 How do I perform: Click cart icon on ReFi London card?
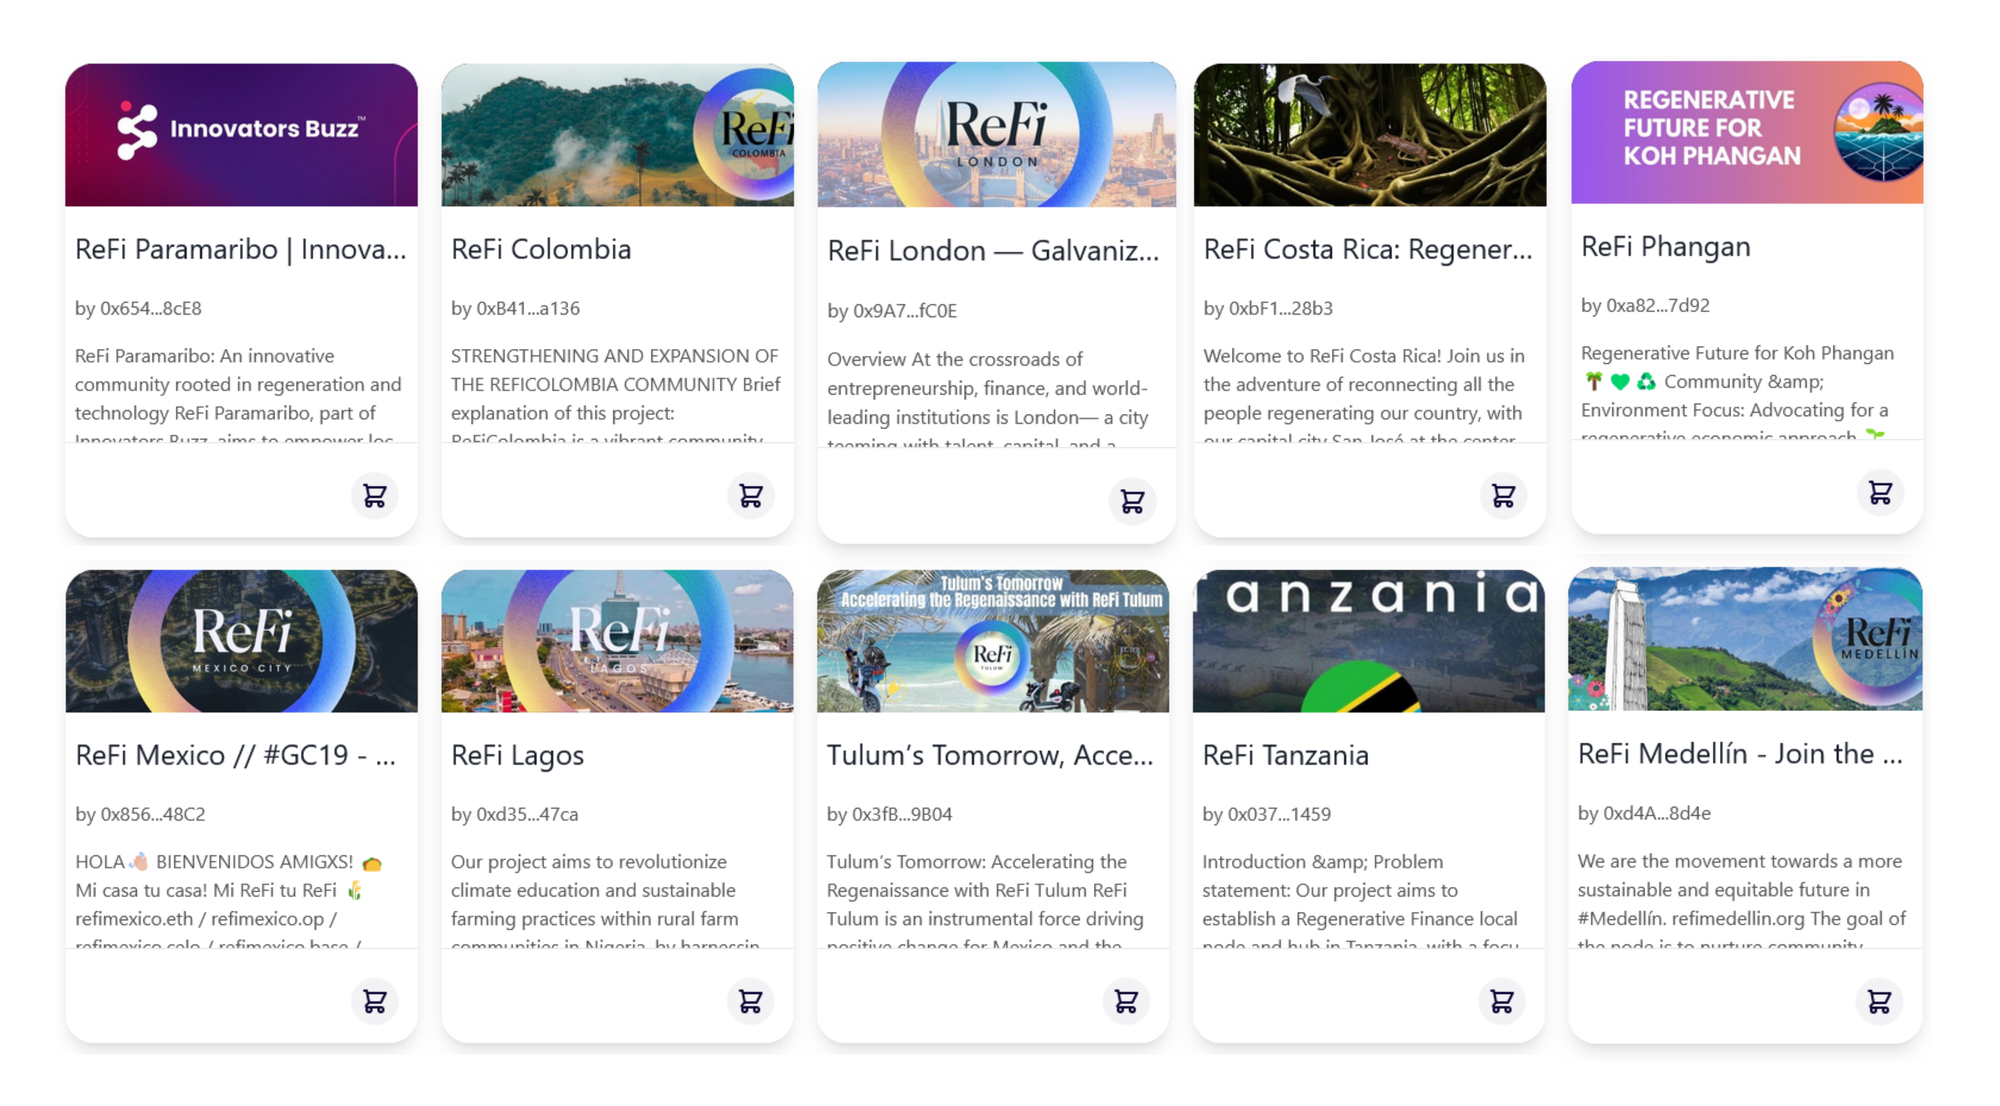click(x=1131, y=501)
